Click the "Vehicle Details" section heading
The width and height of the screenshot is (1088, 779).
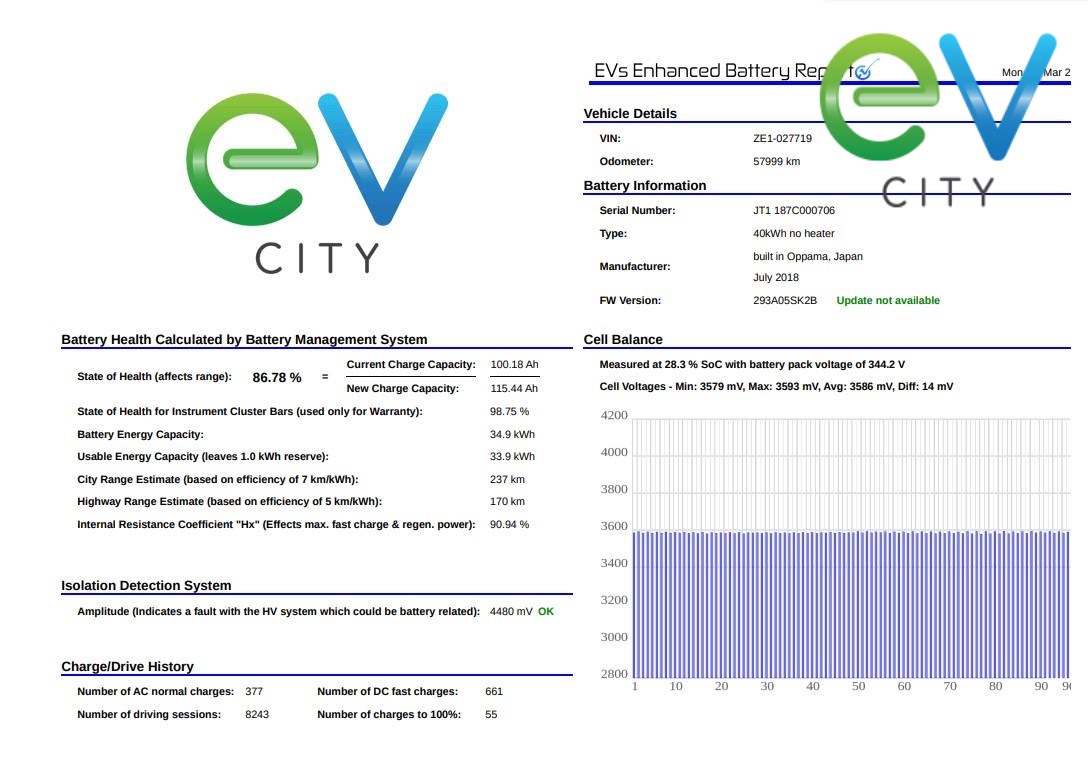point(630,114)
